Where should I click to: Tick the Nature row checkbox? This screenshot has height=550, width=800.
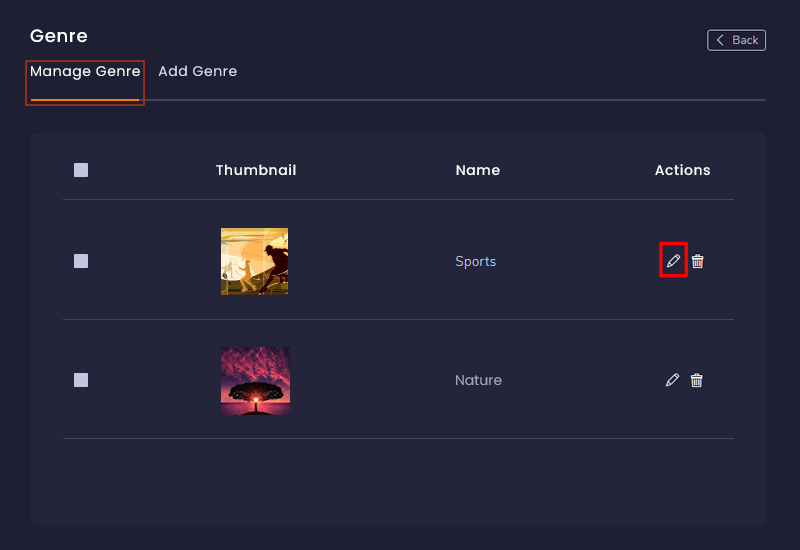(x=81, y=380)
